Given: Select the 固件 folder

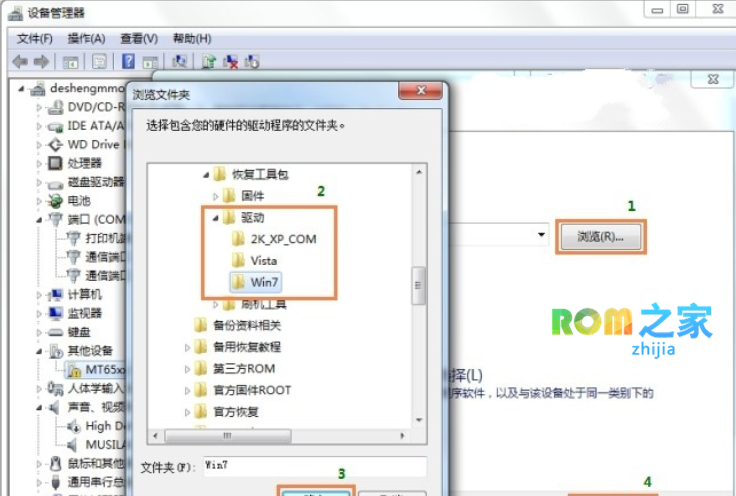Looking at the screenshot, I should click(244, 196).
